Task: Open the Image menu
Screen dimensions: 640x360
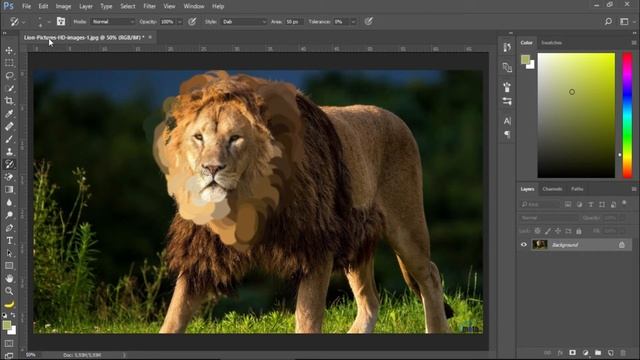Action: [x=63, y=6]
